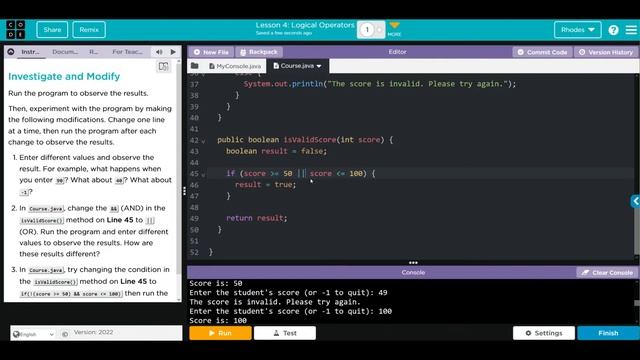Switch to the Instructions tab
Screen dimensions: 640x360
pos(30,52)
